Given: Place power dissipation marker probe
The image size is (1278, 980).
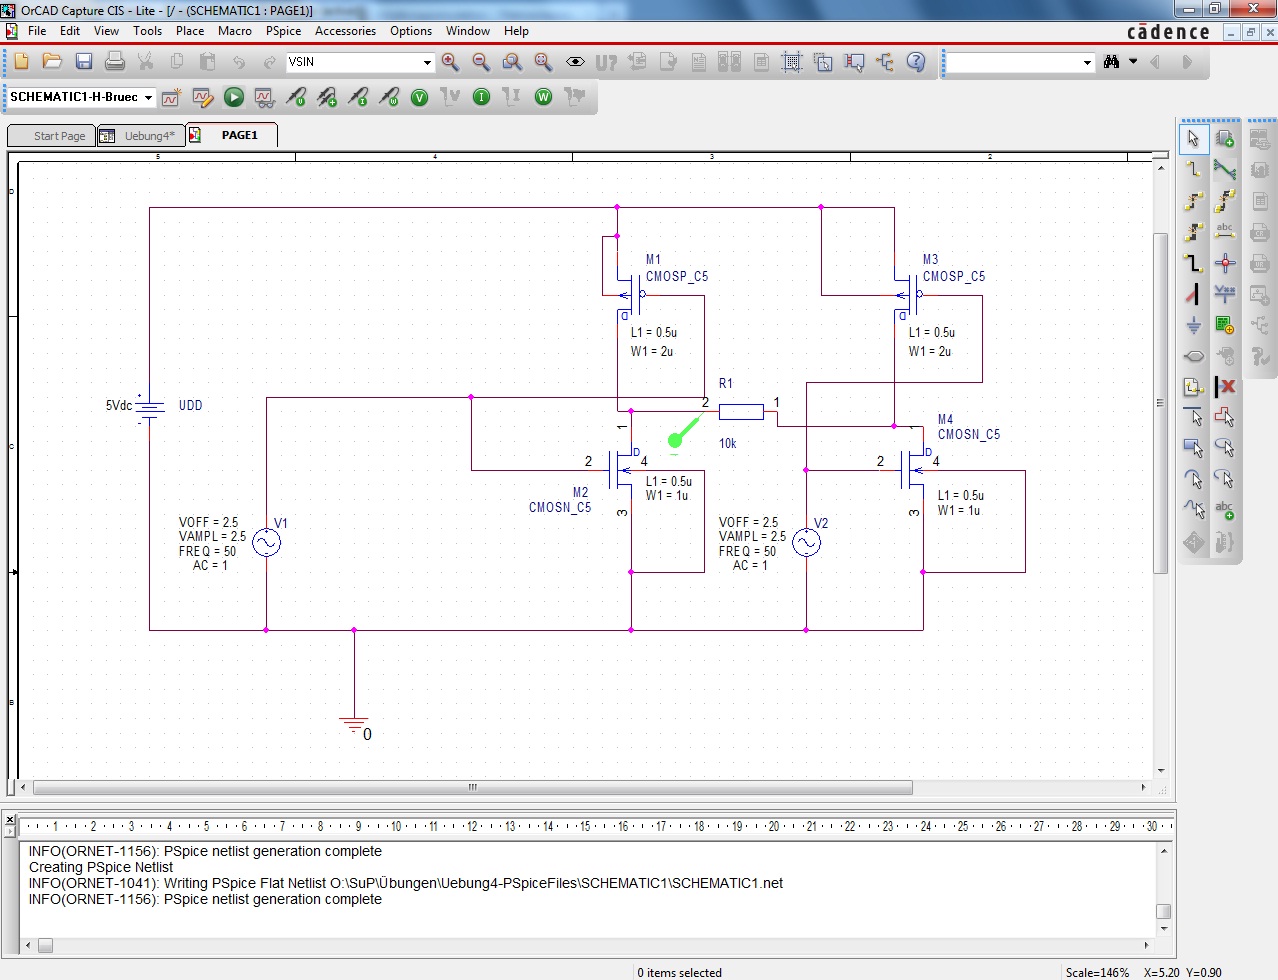Looking at the screenshot, I should point(389,97).
